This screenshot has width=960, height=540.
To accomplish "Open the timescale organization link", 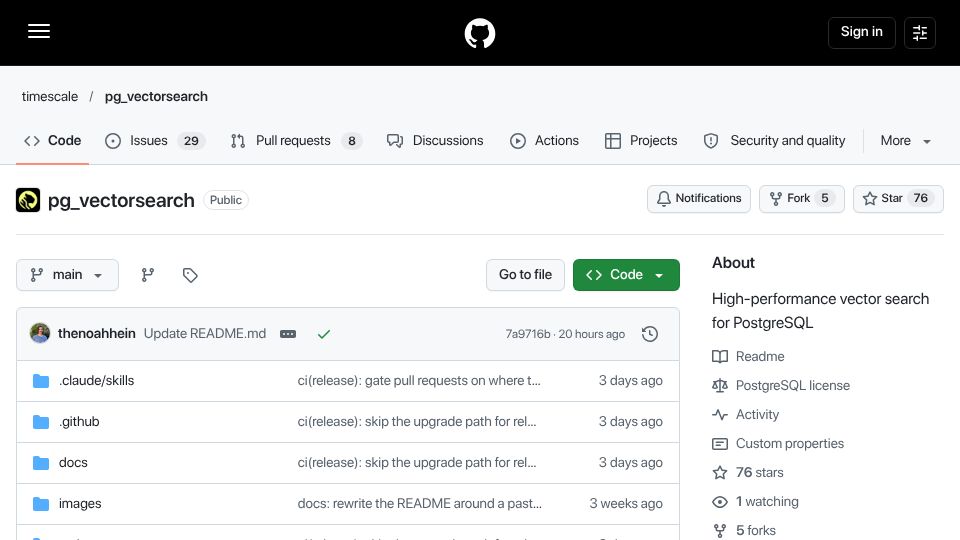I will (50, 96).
